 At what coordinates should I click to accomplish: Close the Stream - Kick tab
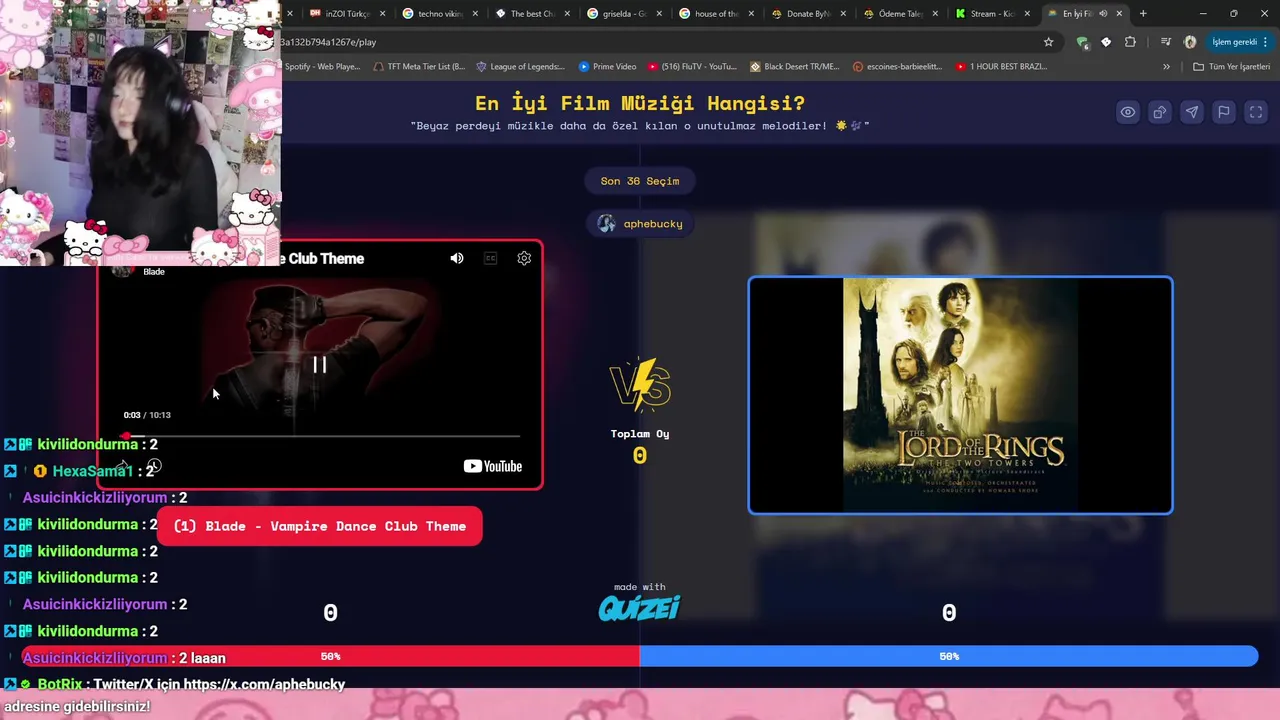coord(1027,14)
